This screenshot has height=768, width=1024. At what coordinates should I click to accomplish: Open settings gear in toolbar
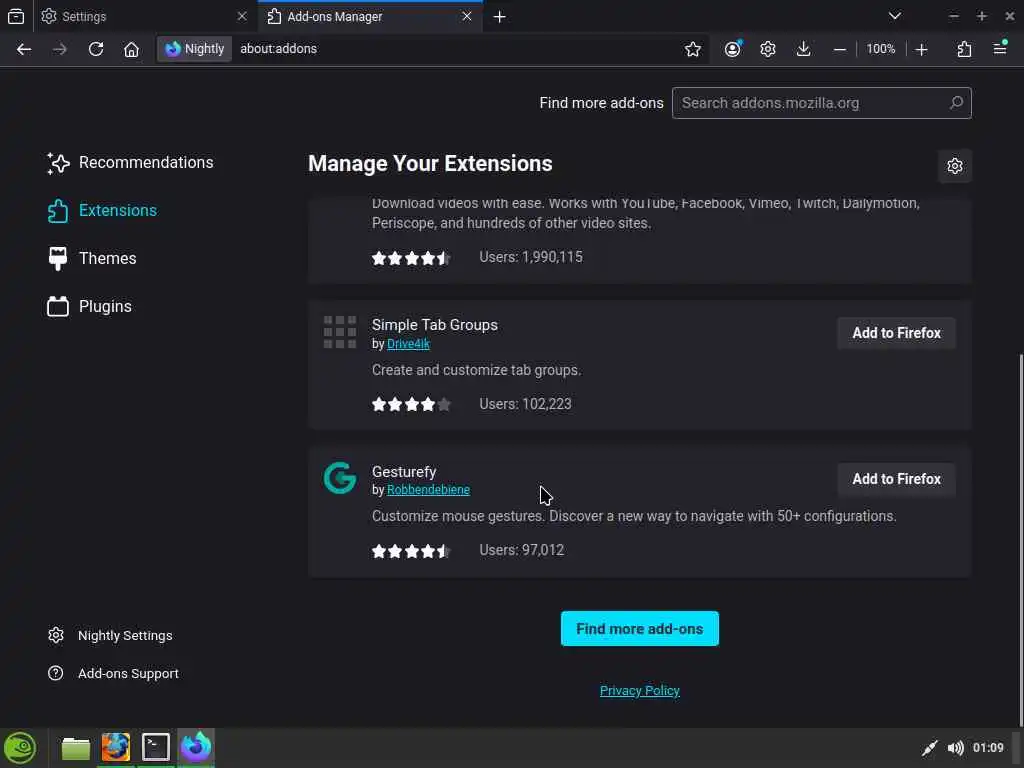(x=768, y=49)
